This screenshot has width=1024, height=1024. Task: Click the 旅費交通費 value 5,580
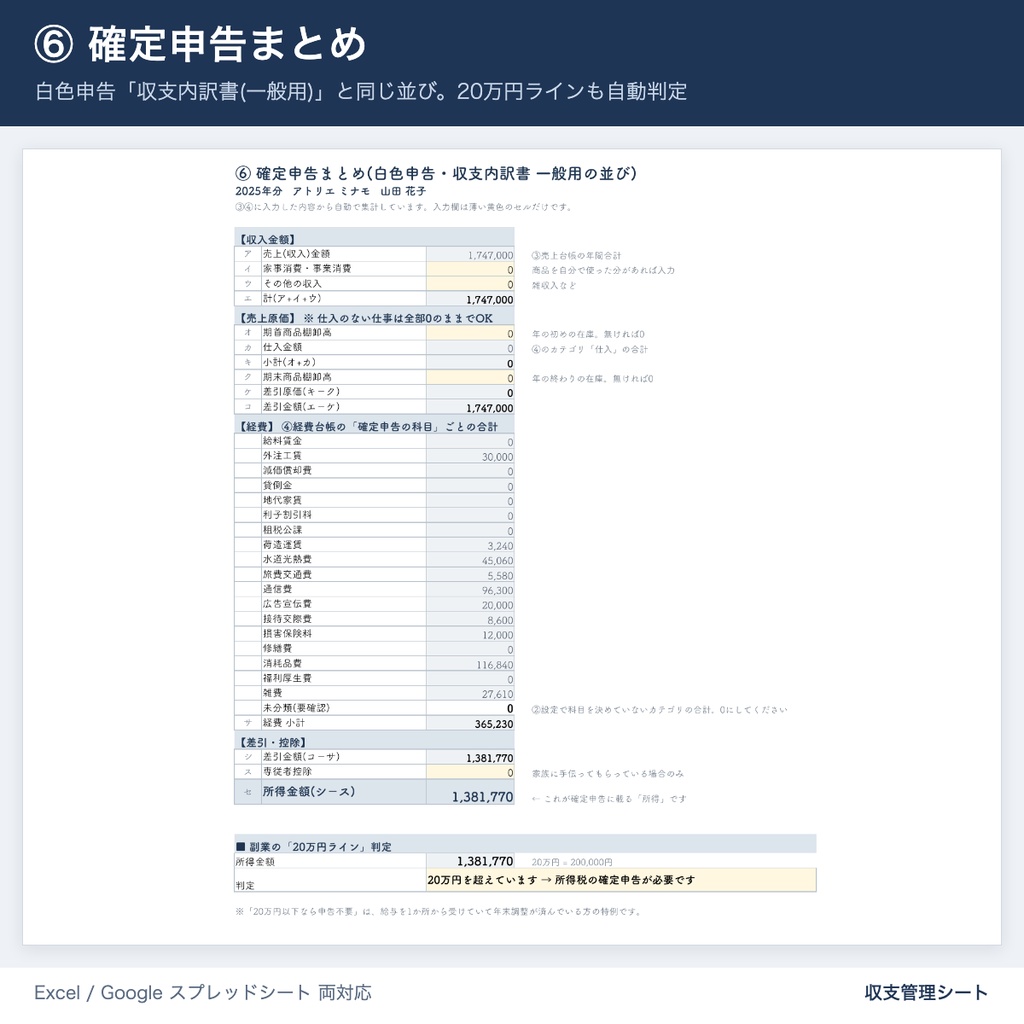click(500, 575)
